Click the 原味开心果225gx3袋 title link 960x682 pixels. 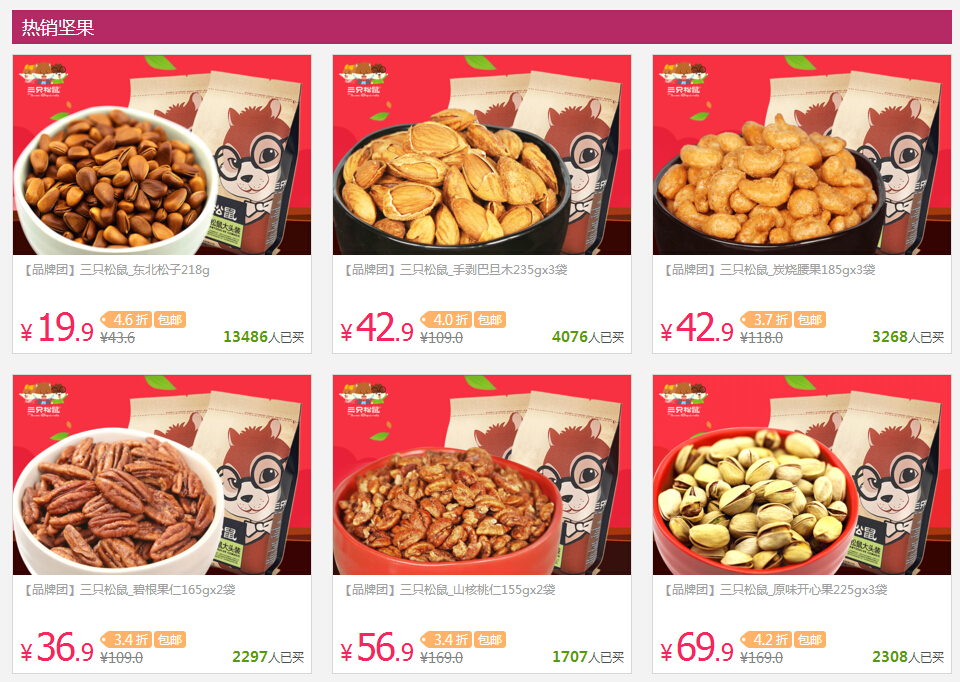[776, 590]
